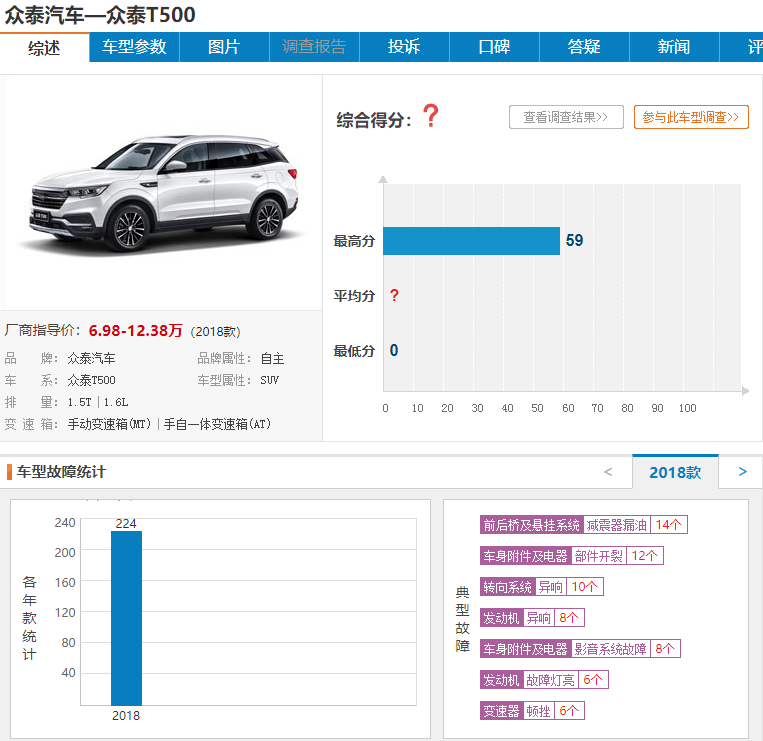Open 变速器 顿挫 6个 fault tag

tap(532, 711)
